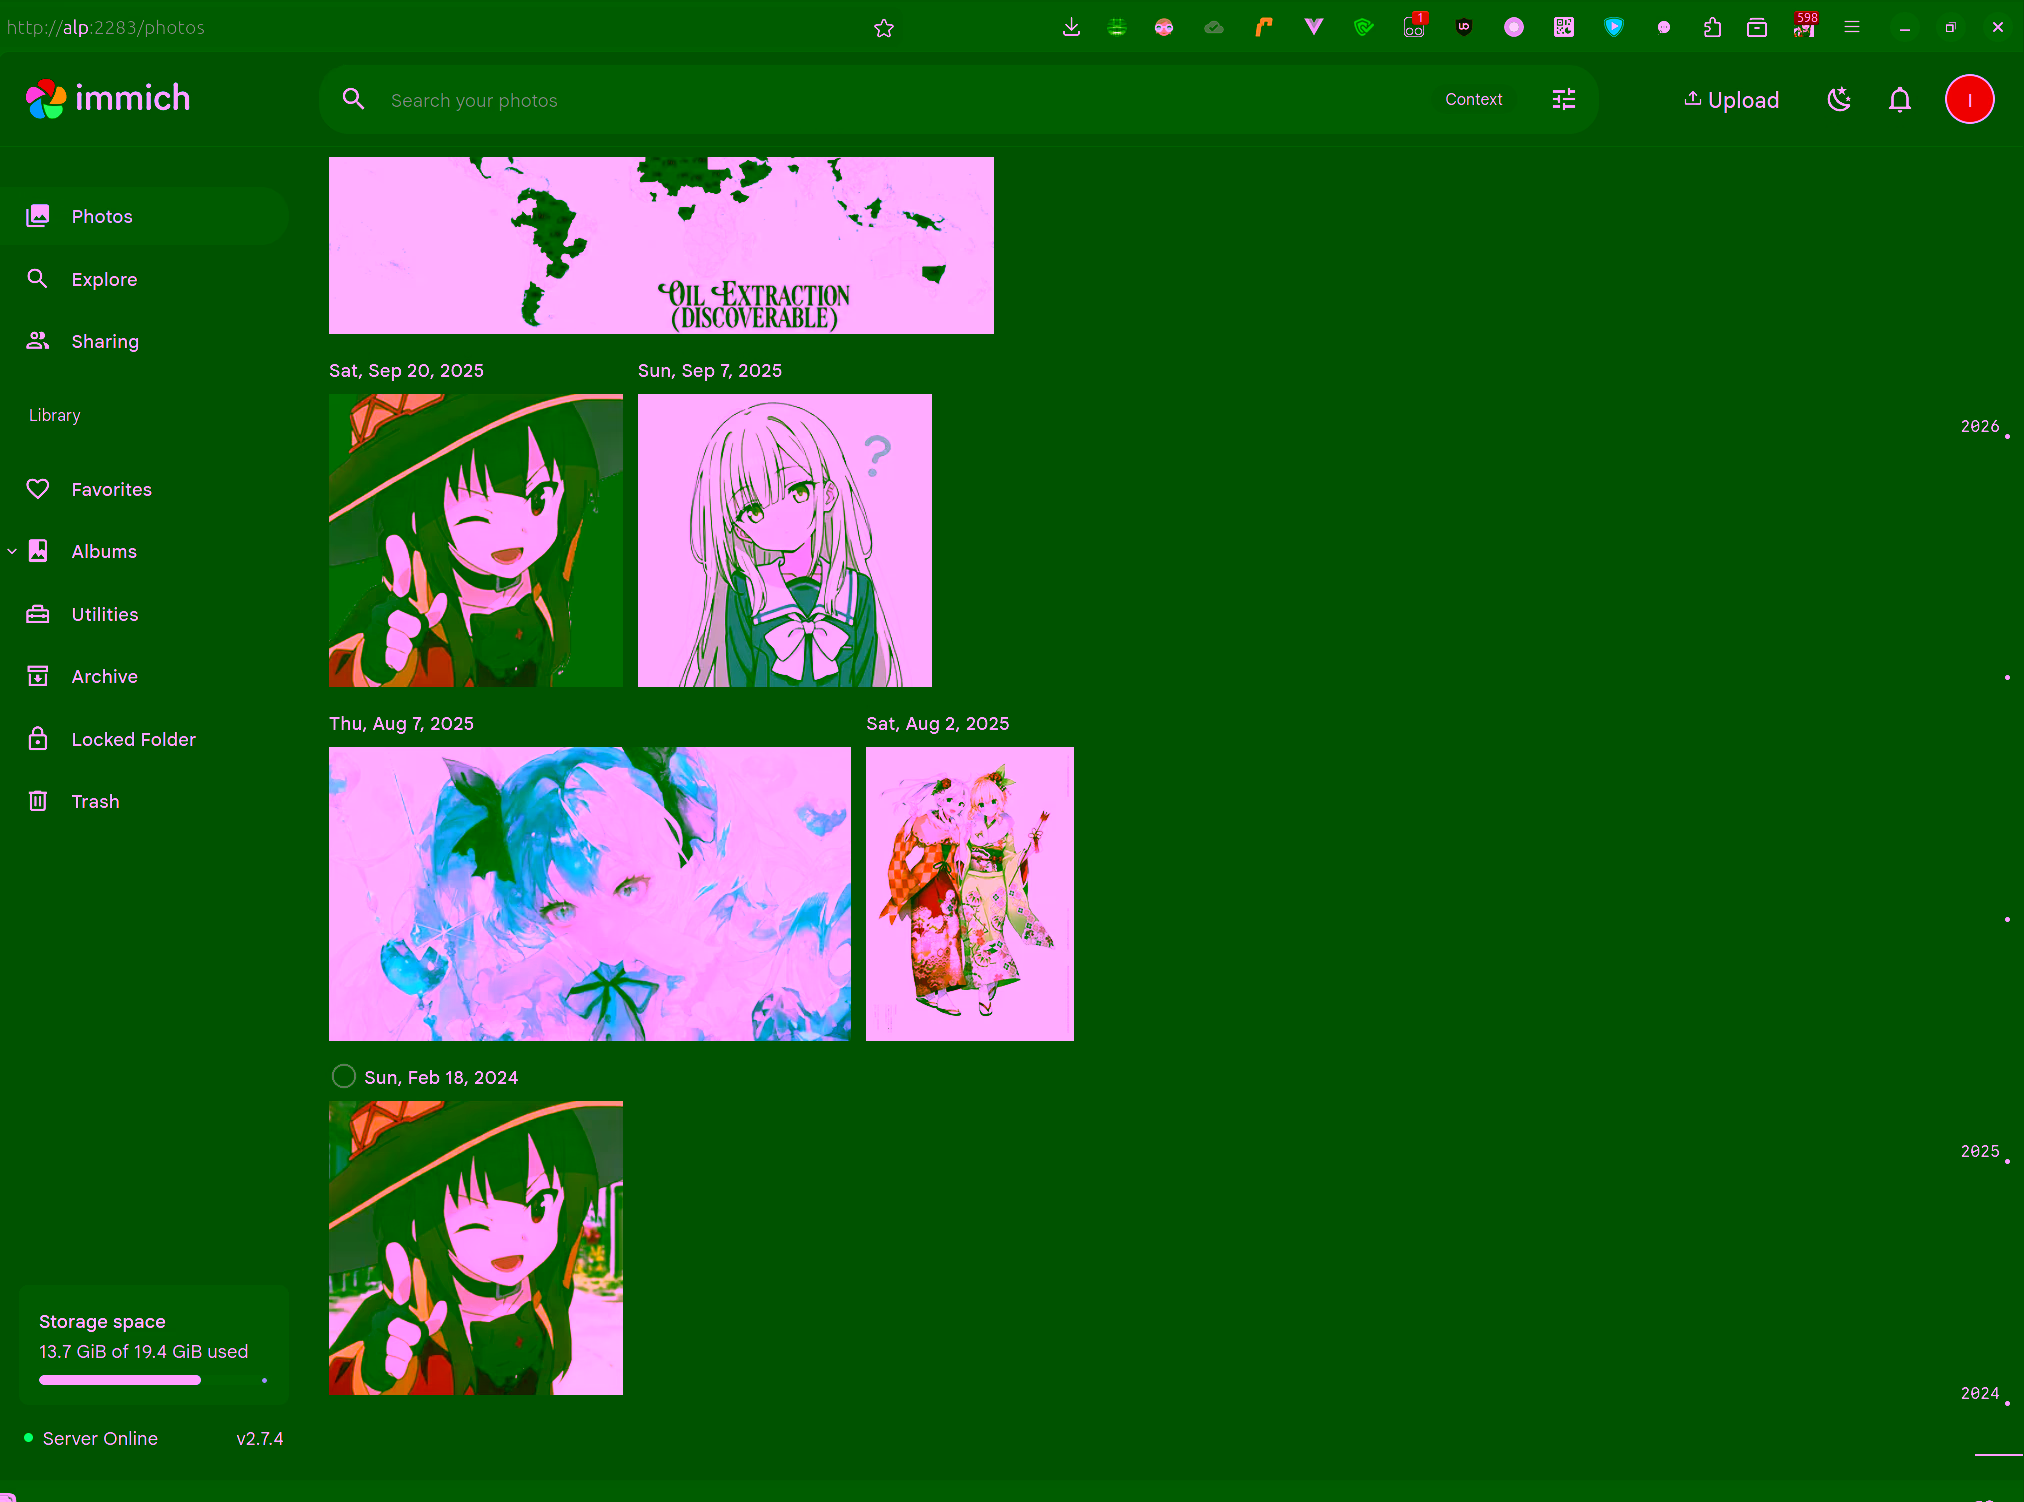2024x1502 pixels.
Task: Toggle dark mode moon icon
Action: tap(1838, 99)
